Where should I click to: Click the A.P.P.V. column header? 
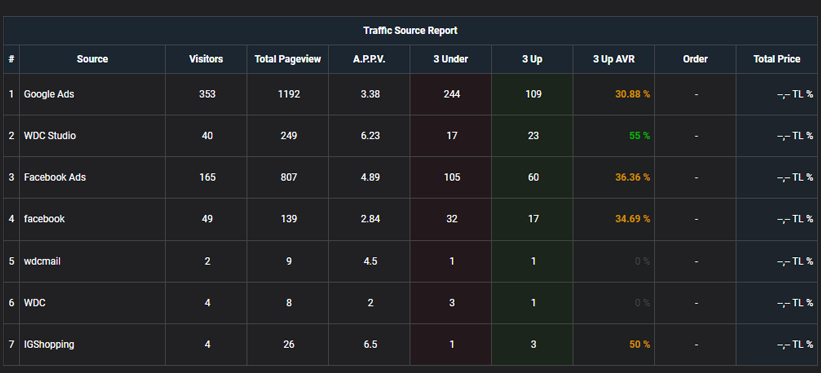(x=369, y=59)
